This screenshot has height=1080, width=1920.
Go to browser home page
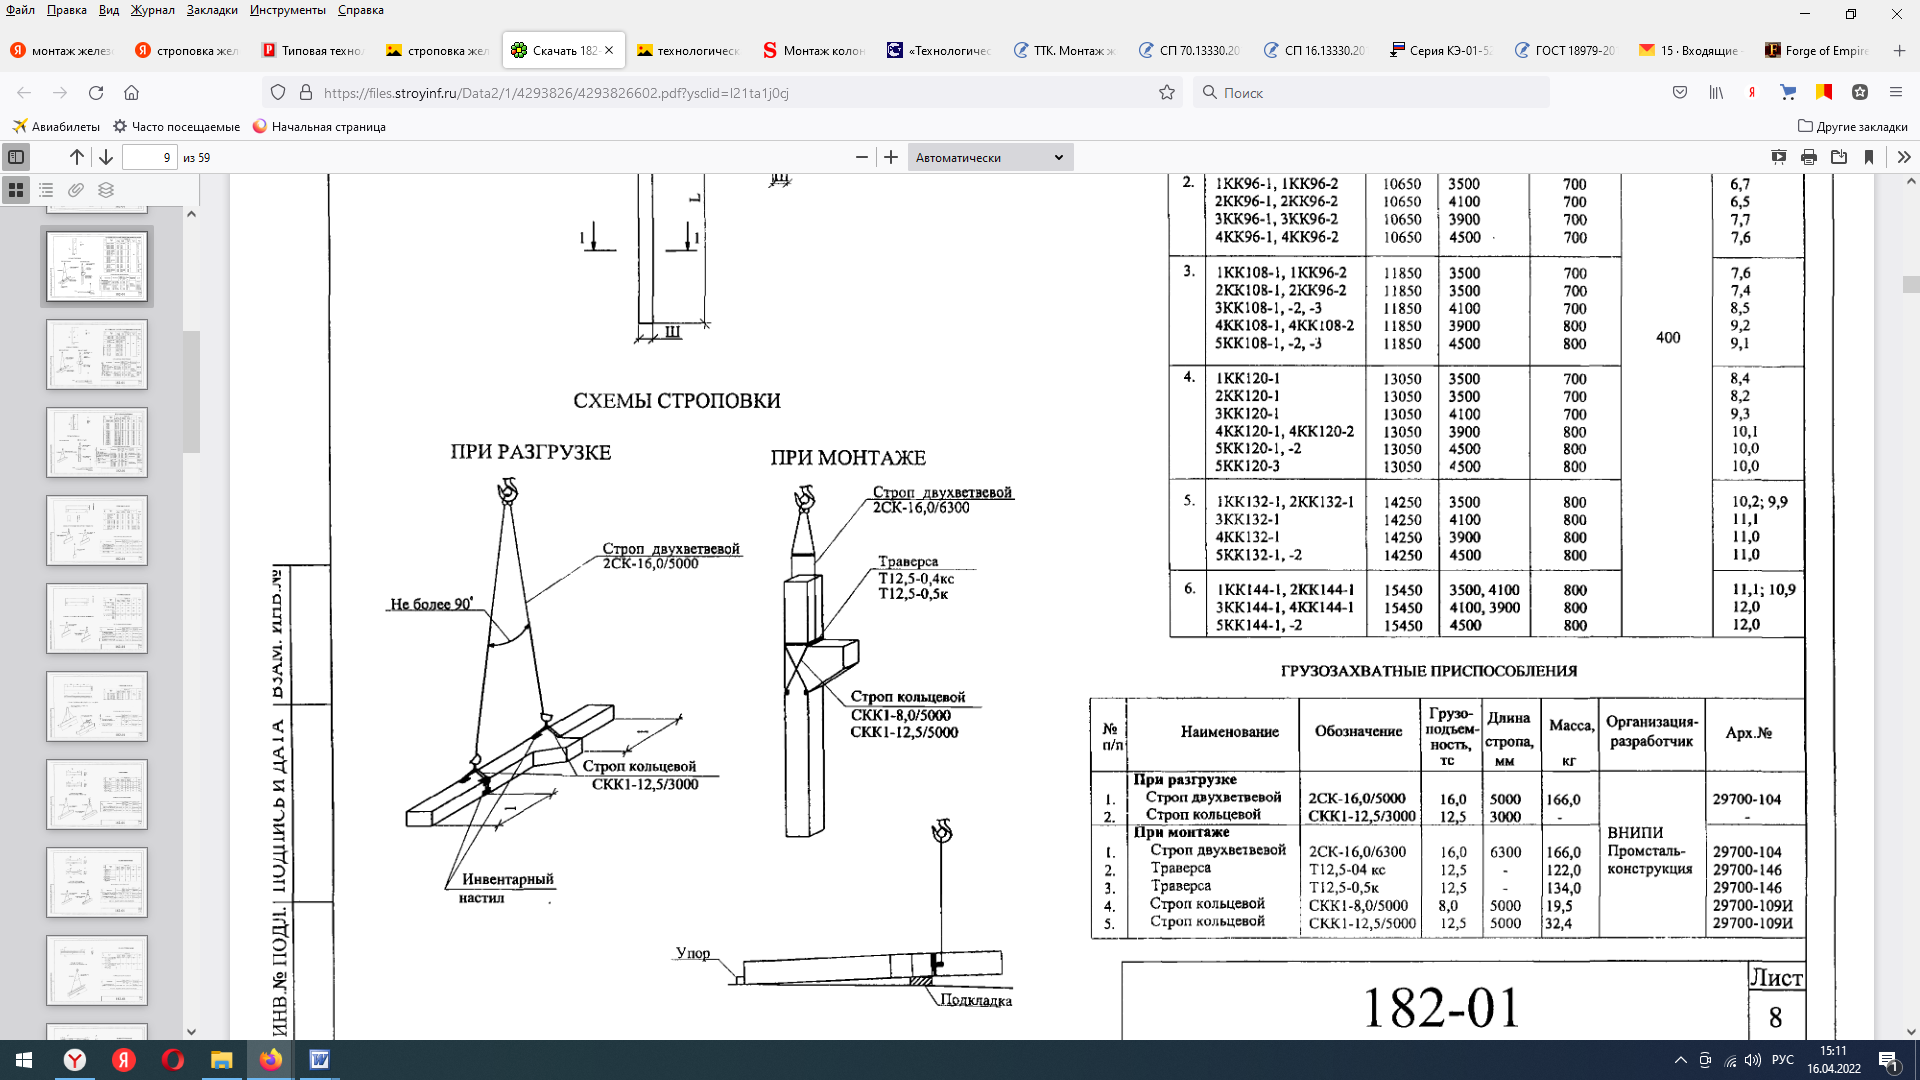point(131,92)
